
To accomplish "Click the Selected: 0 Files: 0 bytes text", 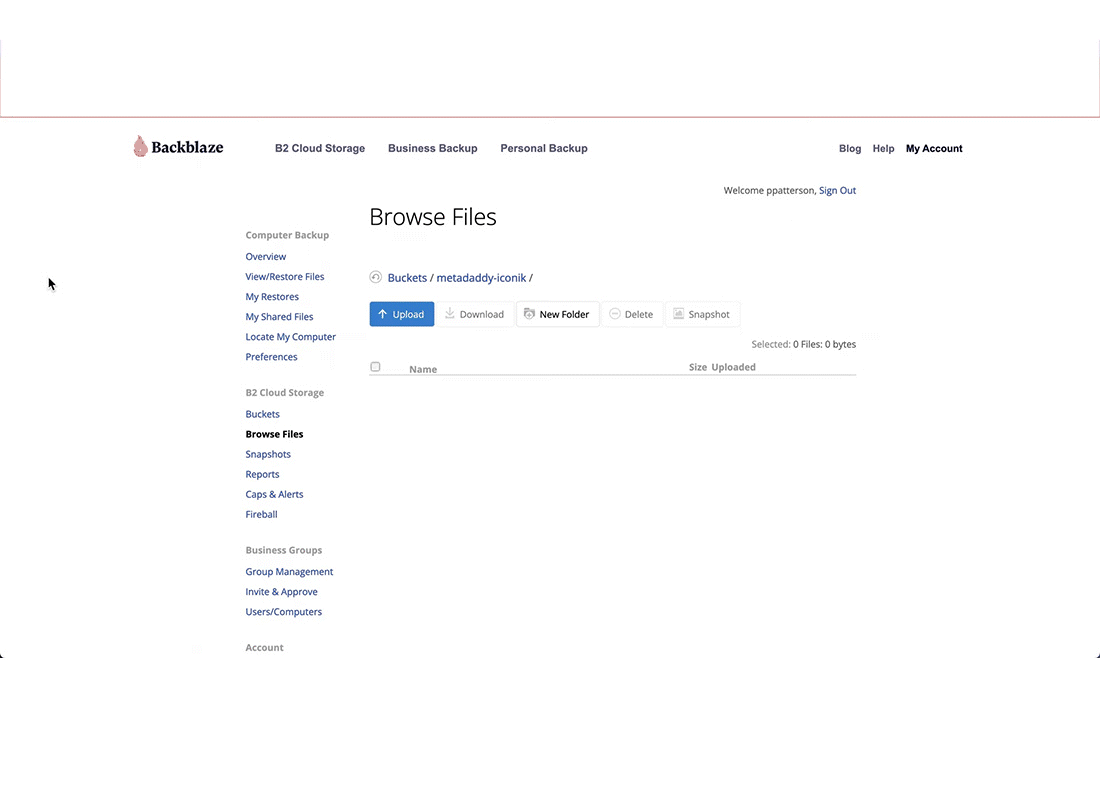I will 804,344.
